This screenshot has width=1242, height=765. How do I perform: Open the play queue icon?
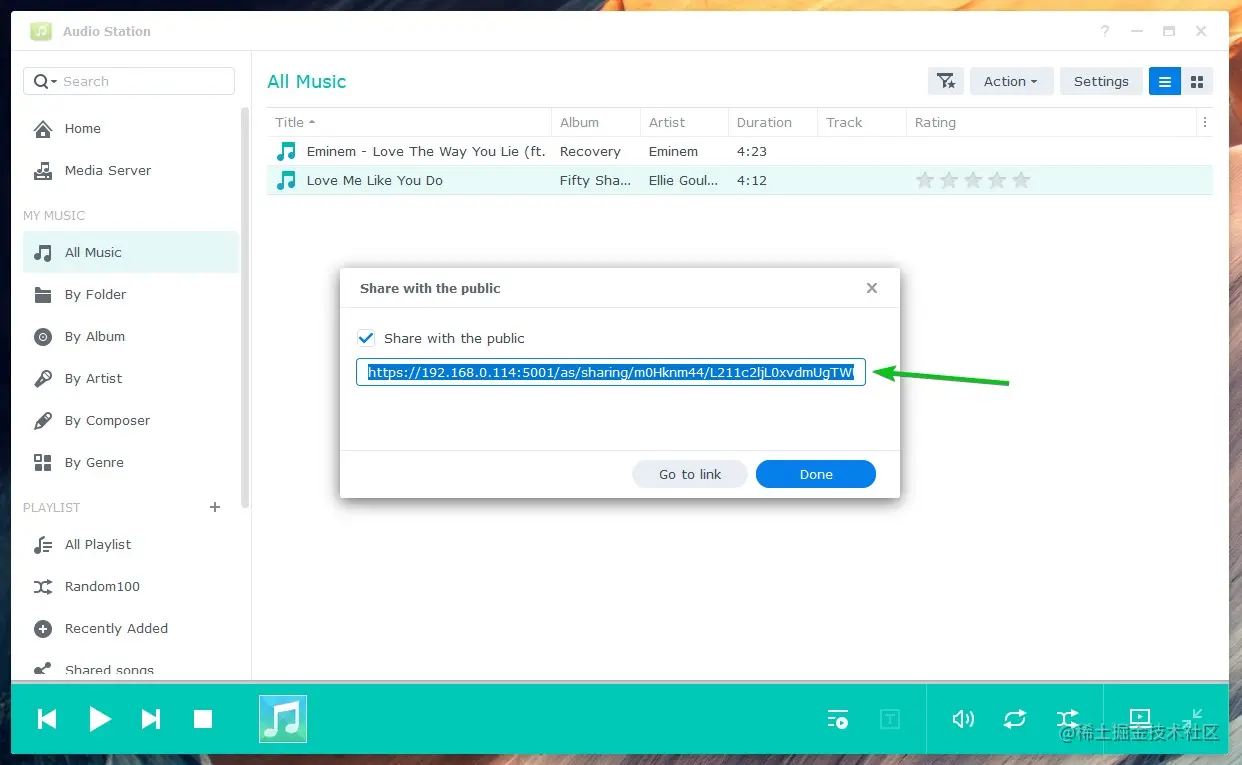(838, 719)
